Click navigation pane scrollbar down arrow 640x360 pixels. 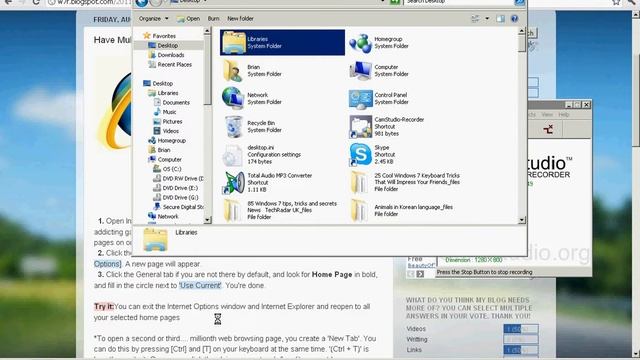pyautogui.click(x=207, y=220)
